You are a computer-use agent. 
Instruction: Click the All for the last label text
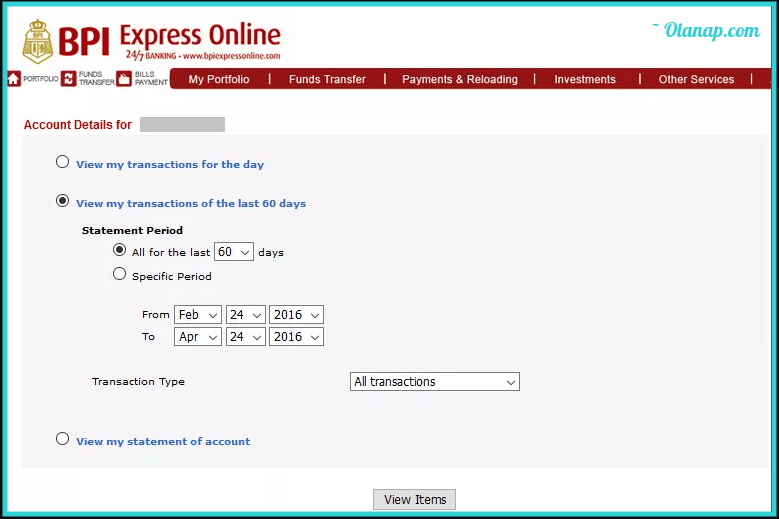pos(171,252)
